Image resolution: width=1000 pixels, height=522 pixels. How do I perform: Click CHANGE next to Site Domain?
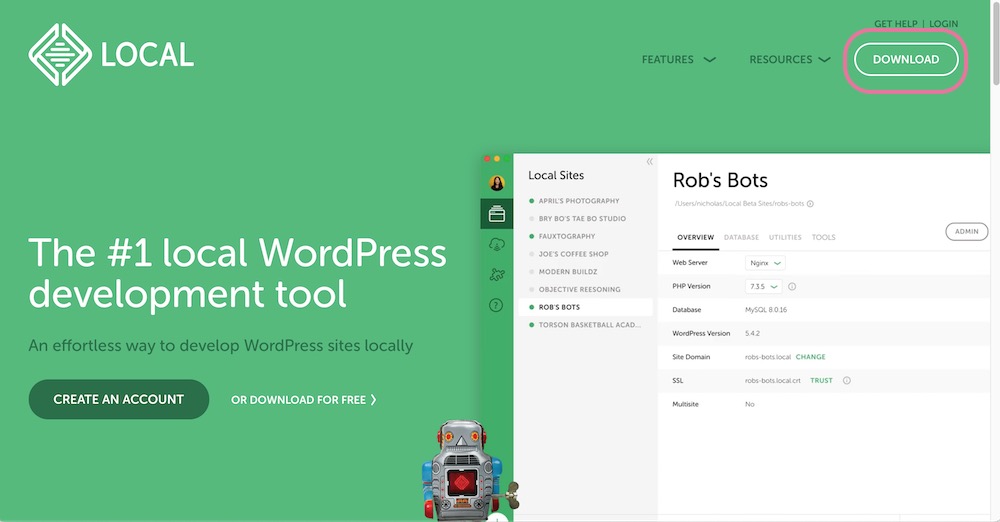(811, 357)
